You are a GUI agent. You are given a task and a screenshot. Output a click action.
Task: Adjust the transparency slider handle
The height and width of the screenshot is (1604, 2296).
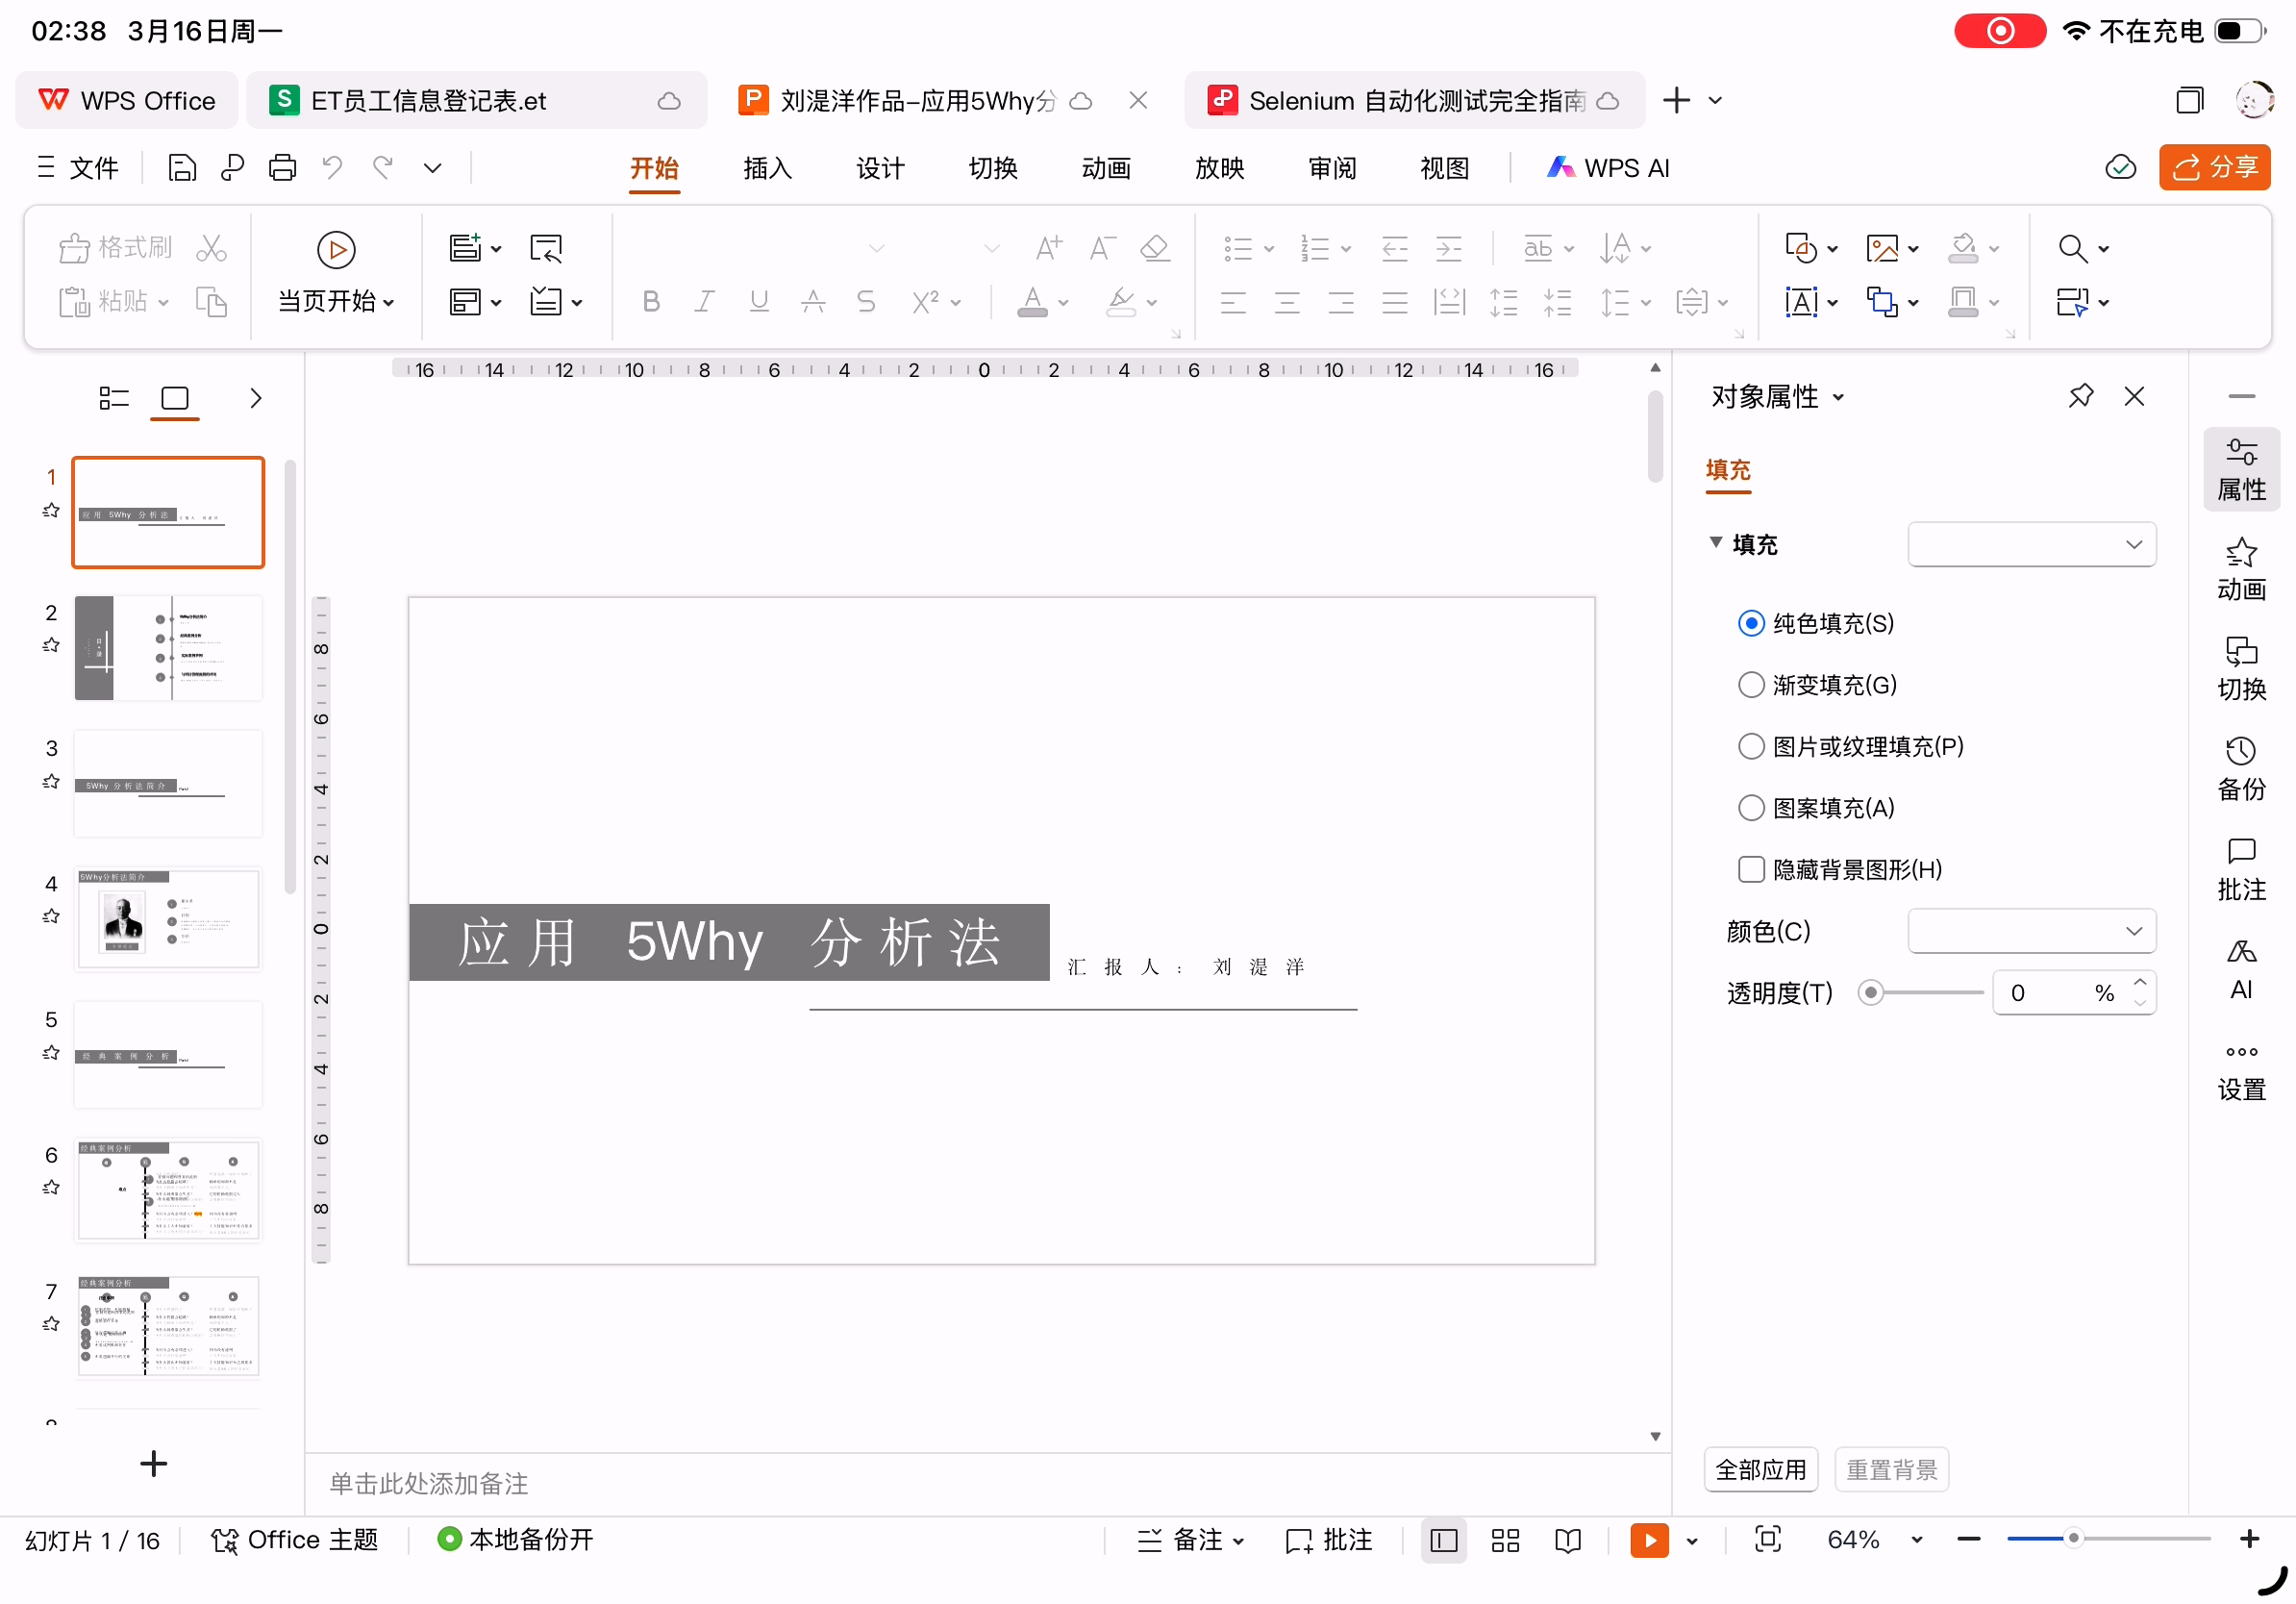coord(1870,993)
